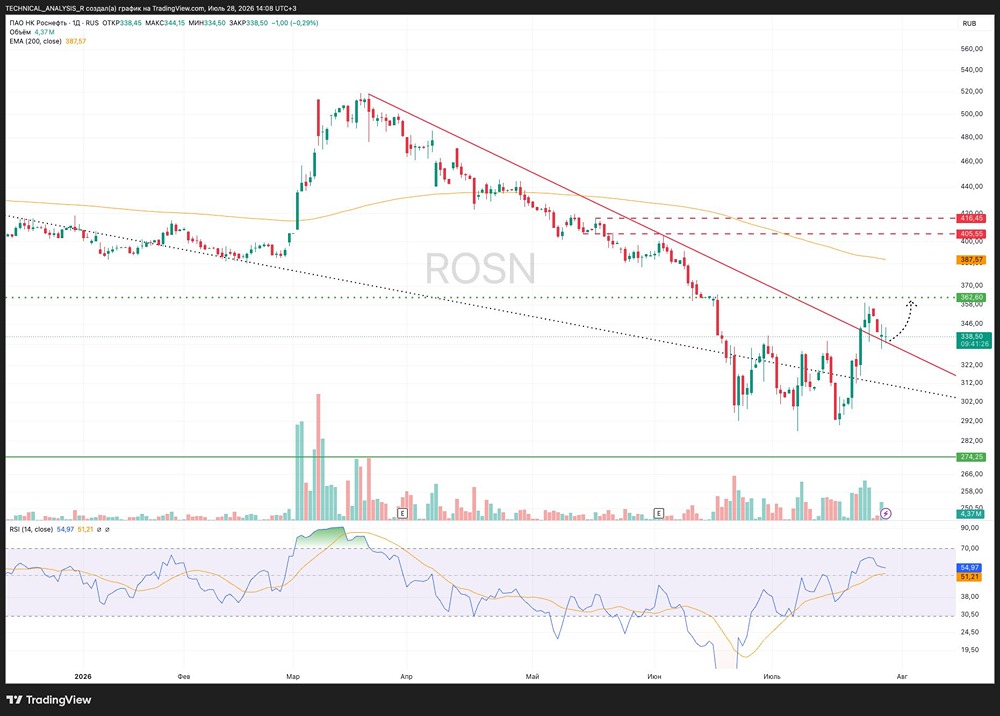Image resolution: width=1000 pixels, height=716 pixels.
Task: Click the second null-value icon beside RSI
Action: (x=107, y=529)
